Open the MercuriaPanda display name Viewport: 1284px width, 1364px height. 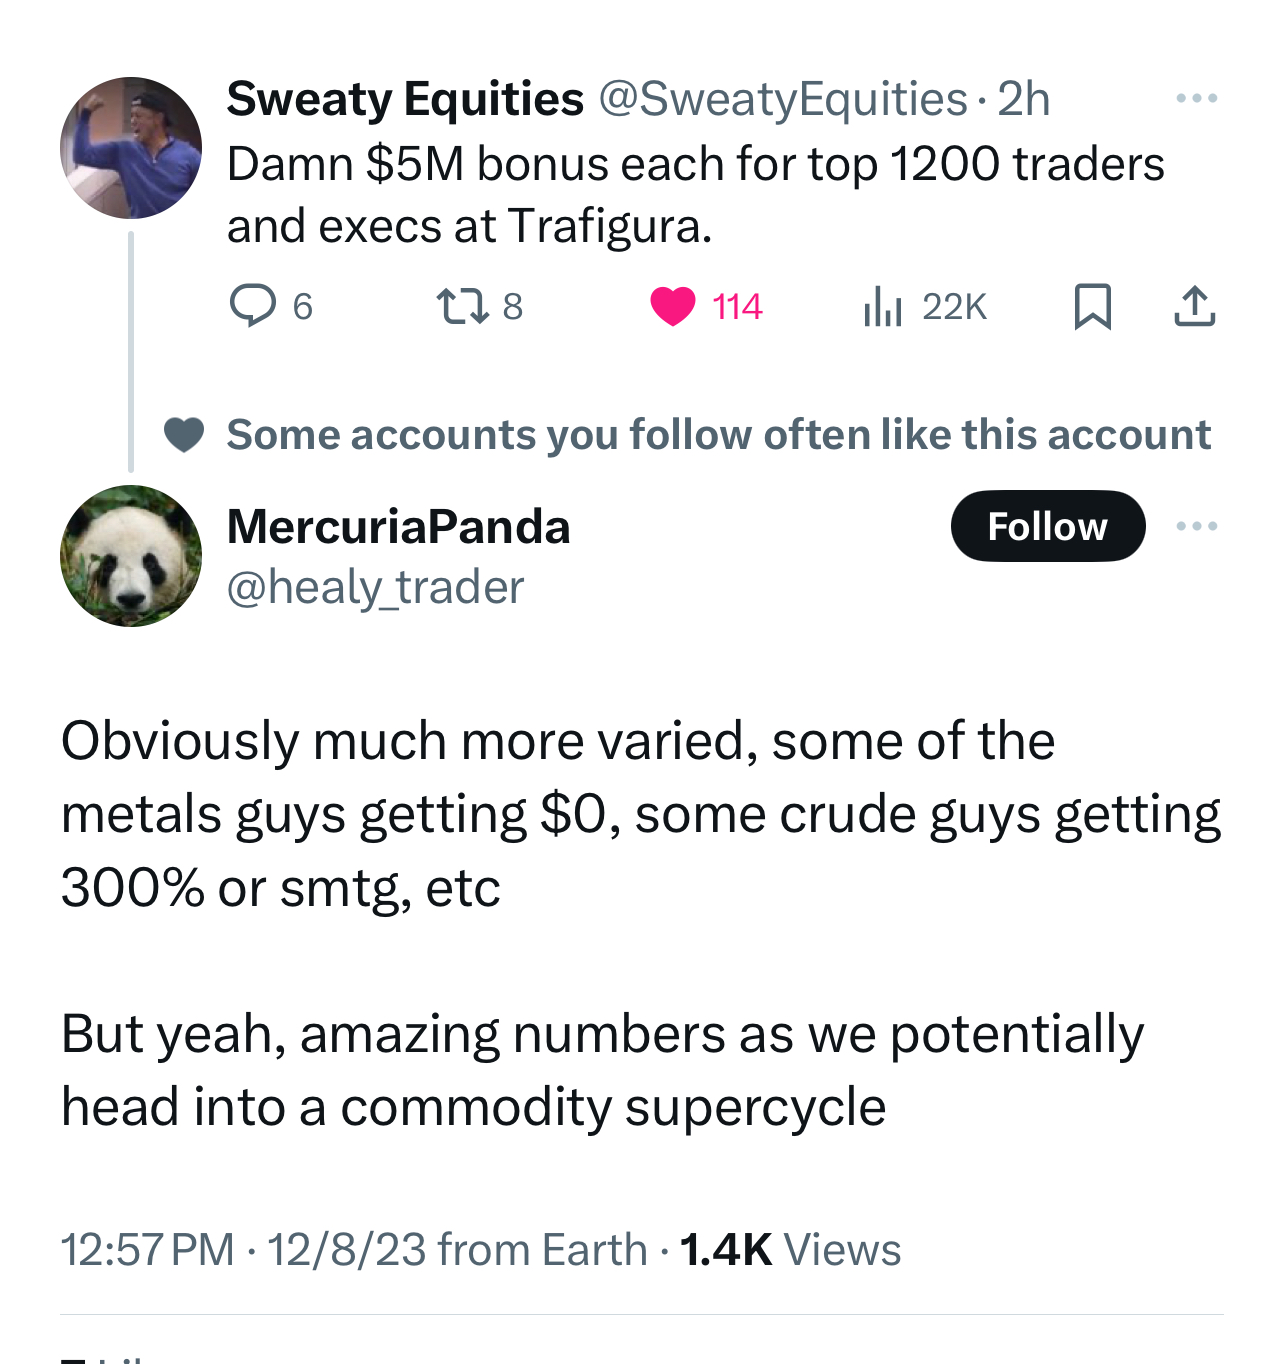tap(398, 527)
